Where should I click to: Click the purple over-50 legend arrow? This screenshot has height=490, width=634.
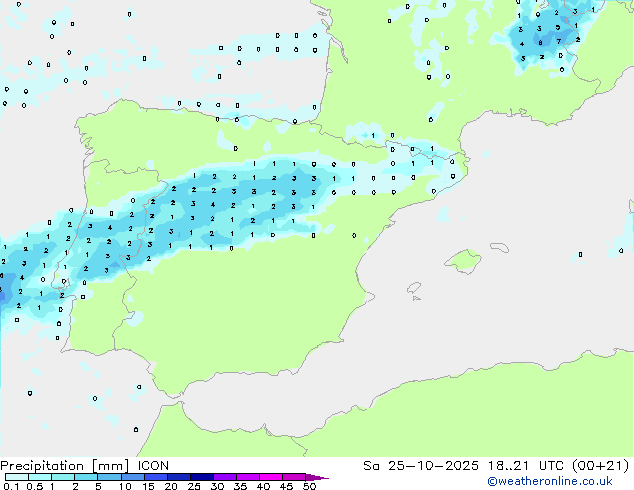click(317, 477)
